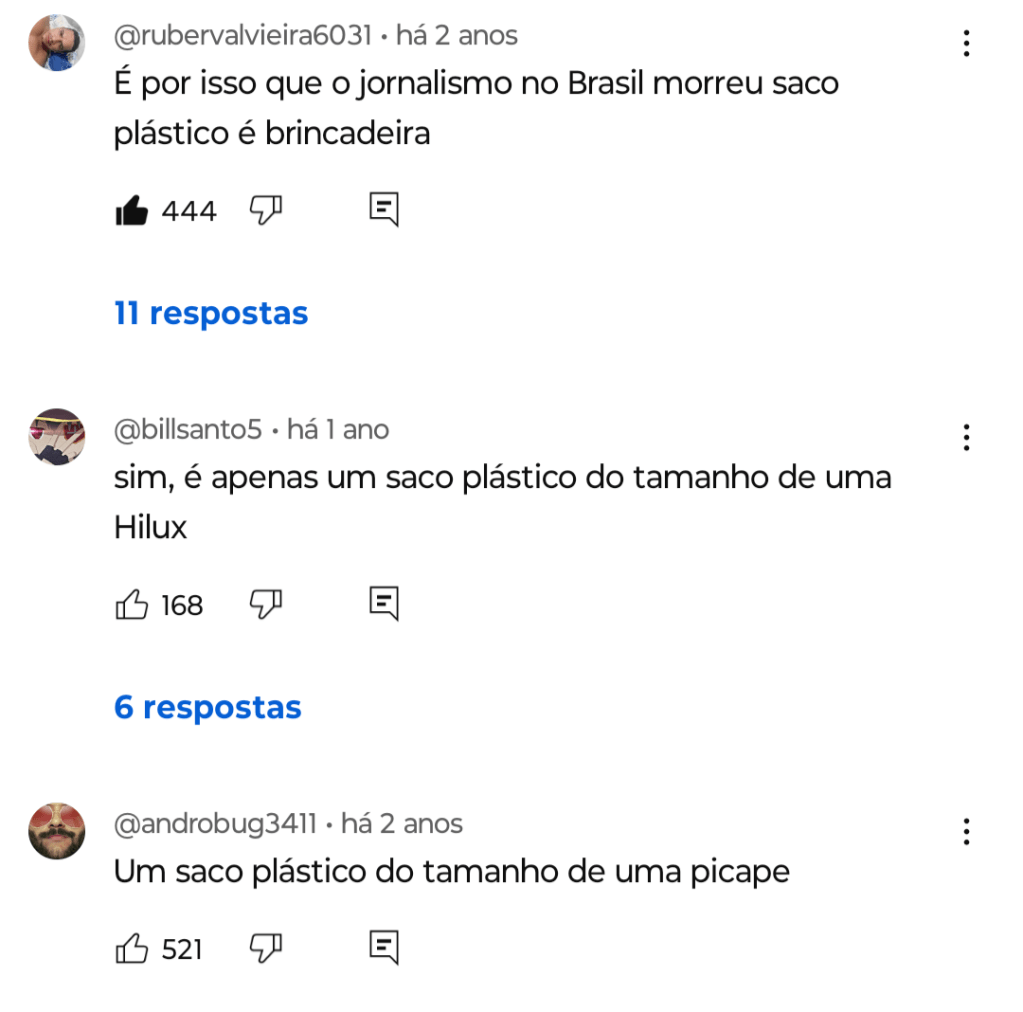Reply to @rubervalvieira6031's comment
Screen dimensions: 1023x1012
[x=384, y=209]
